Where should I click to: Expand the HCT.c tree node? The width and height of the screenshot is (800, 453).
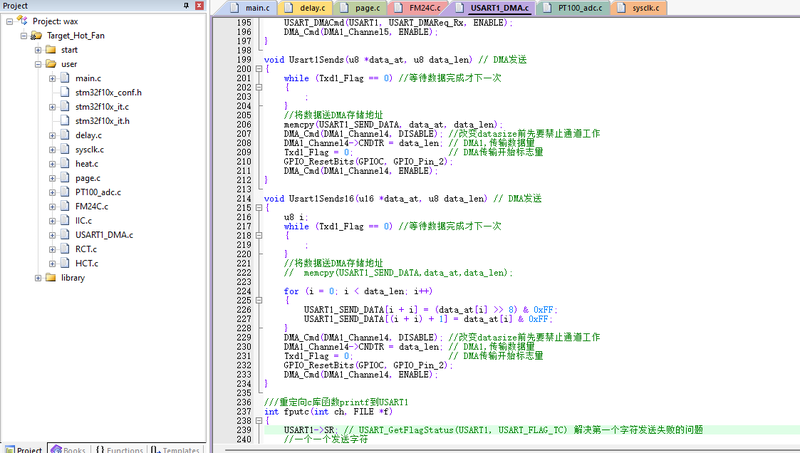52,264
